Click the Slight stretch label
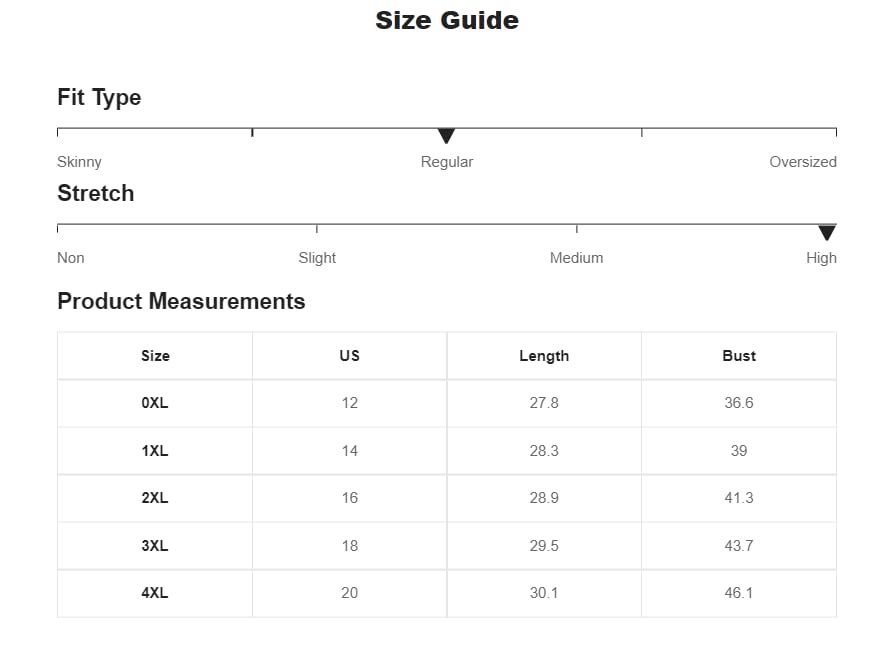Screen dimensions: 879x655 (x=317, y=258)
